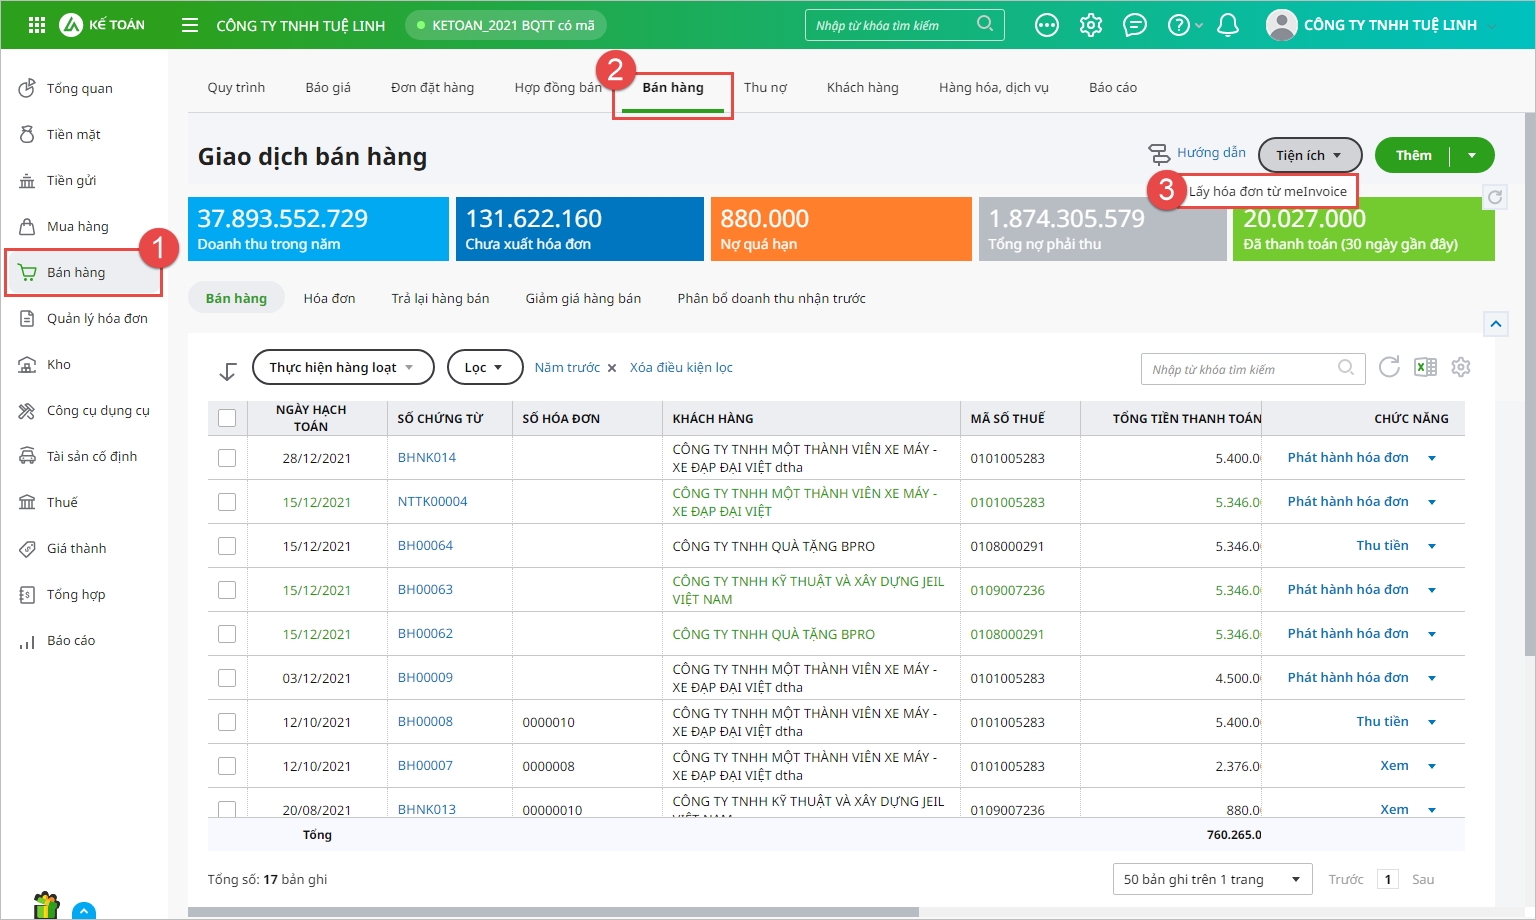Open table column settings gear
The image size is (1536, 920).
[1461, 367]
